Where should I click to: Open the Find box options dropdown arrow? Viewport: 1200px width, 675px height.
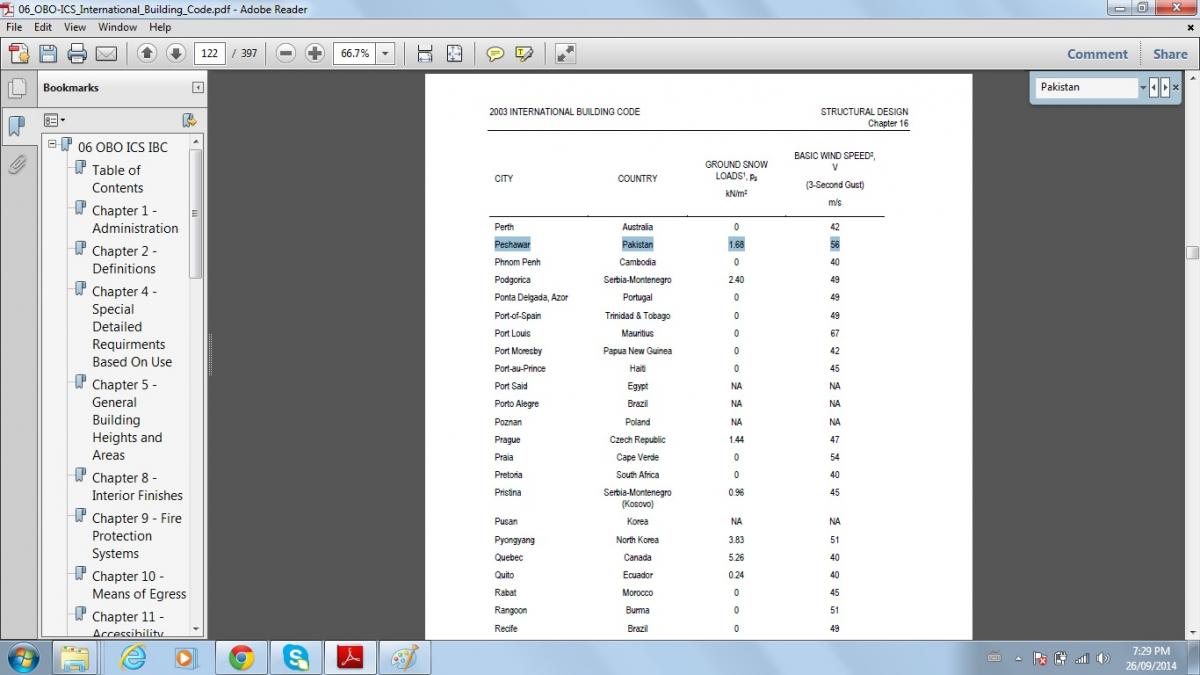1143,87
